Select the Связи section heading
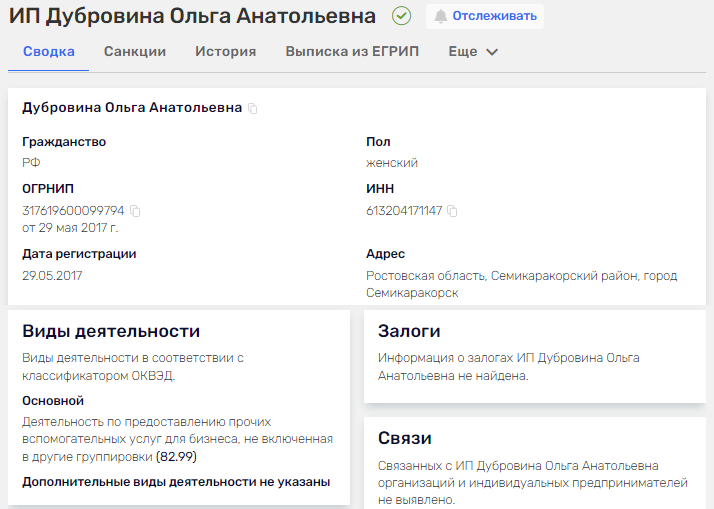The height and width of the screenshot is (509, 714). (405, 438)
